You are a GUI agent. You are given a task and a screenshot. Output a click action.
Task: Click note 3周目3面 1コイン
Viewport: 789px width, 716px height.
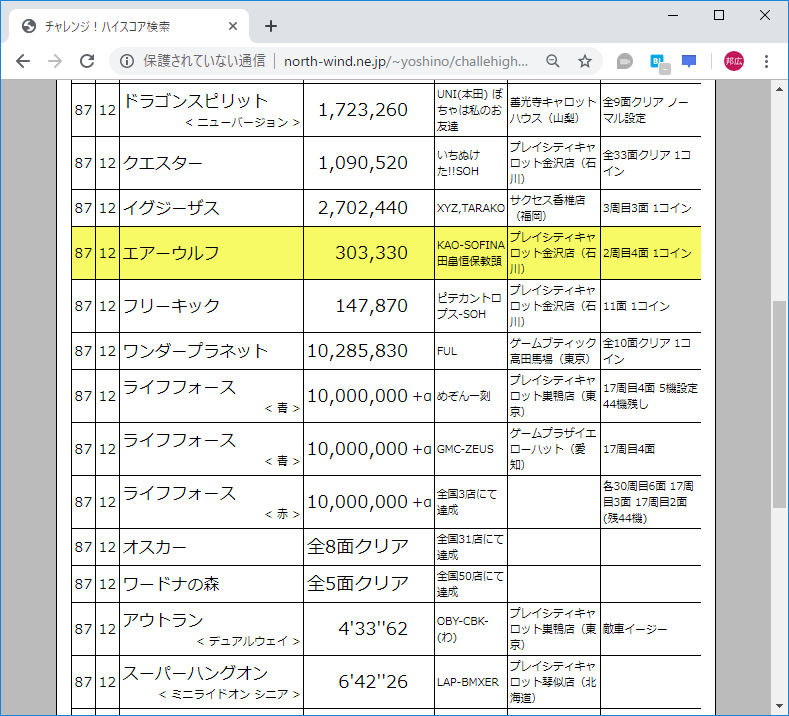click(647, 208)
